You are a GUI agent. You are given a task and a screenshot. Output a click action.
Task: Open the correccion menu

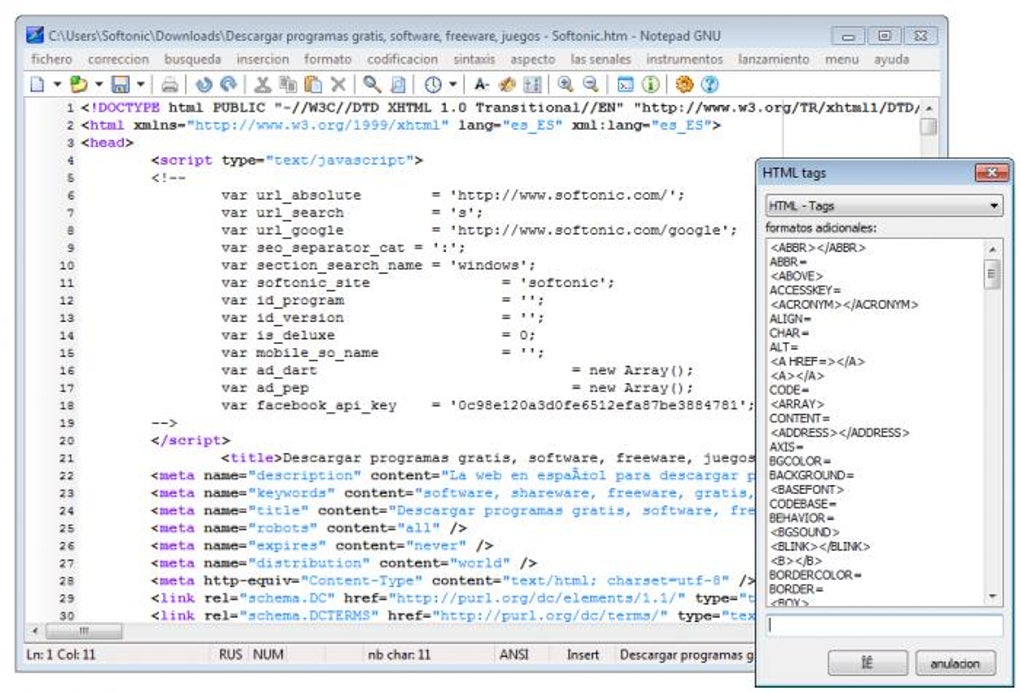[x=118, y=59]
